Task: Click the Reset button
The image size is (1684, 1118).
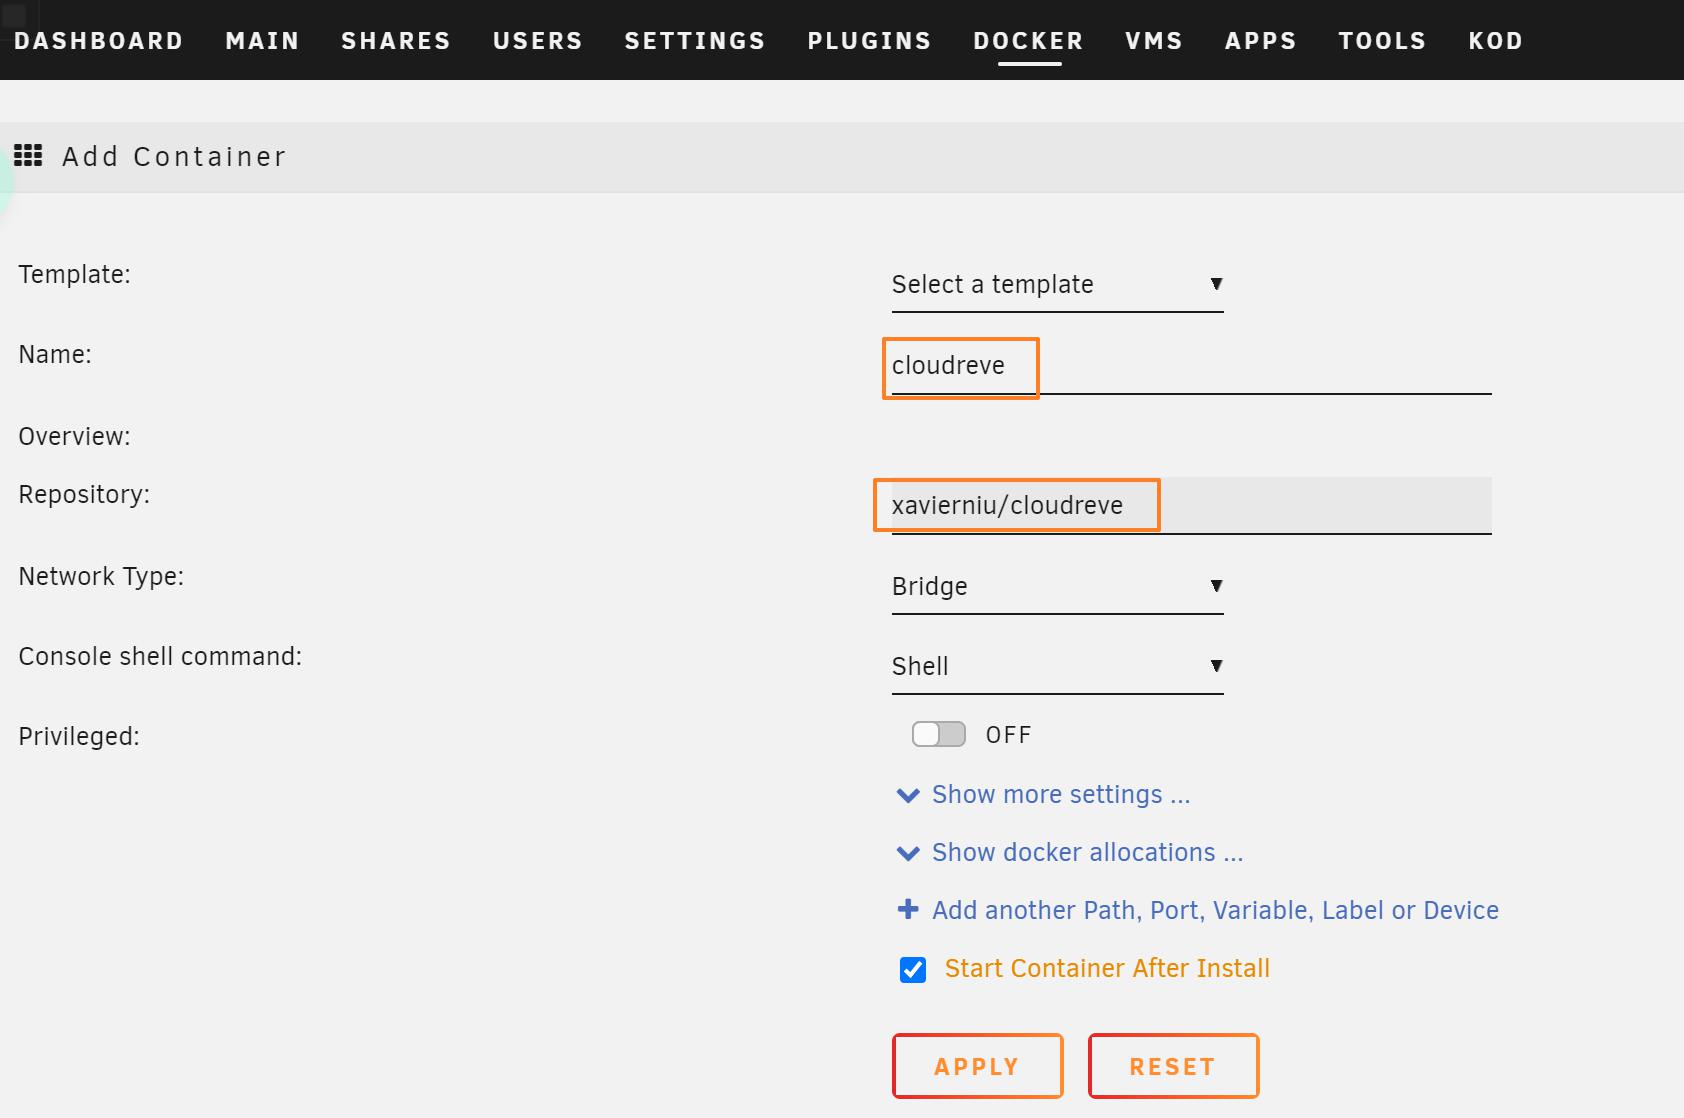Action: pyautogui.click(x=1173, y=1066)
